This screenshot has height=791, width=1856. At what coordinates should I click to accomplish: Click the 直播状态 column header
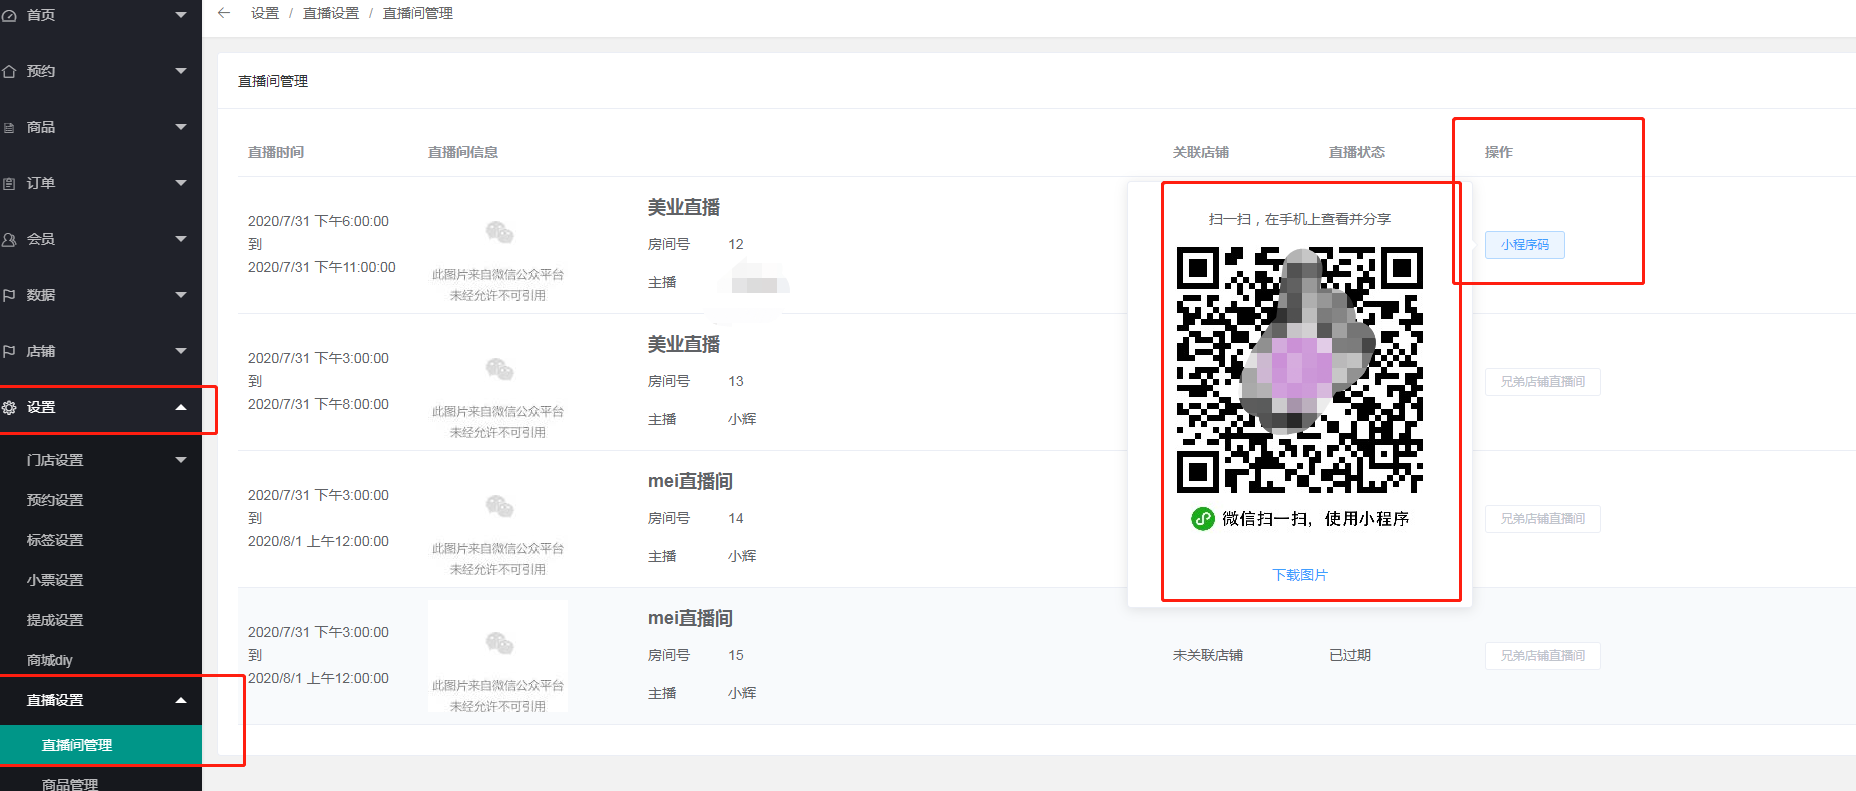[x=1357, y=152]
